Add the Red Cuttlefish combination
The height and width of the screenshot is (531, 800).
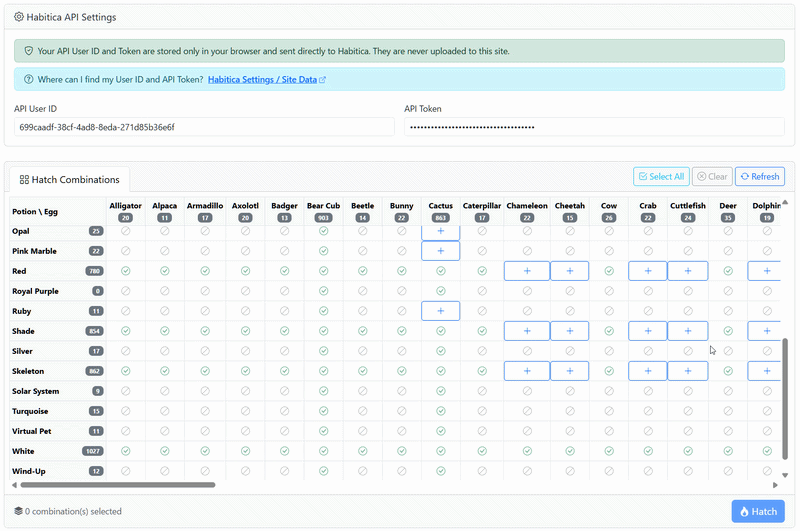pyautogui.click(x=688, y=271)
